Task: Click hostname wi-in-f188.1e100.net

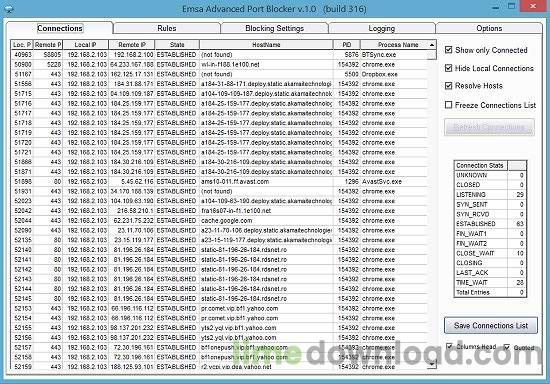Action: pos(230,65)
